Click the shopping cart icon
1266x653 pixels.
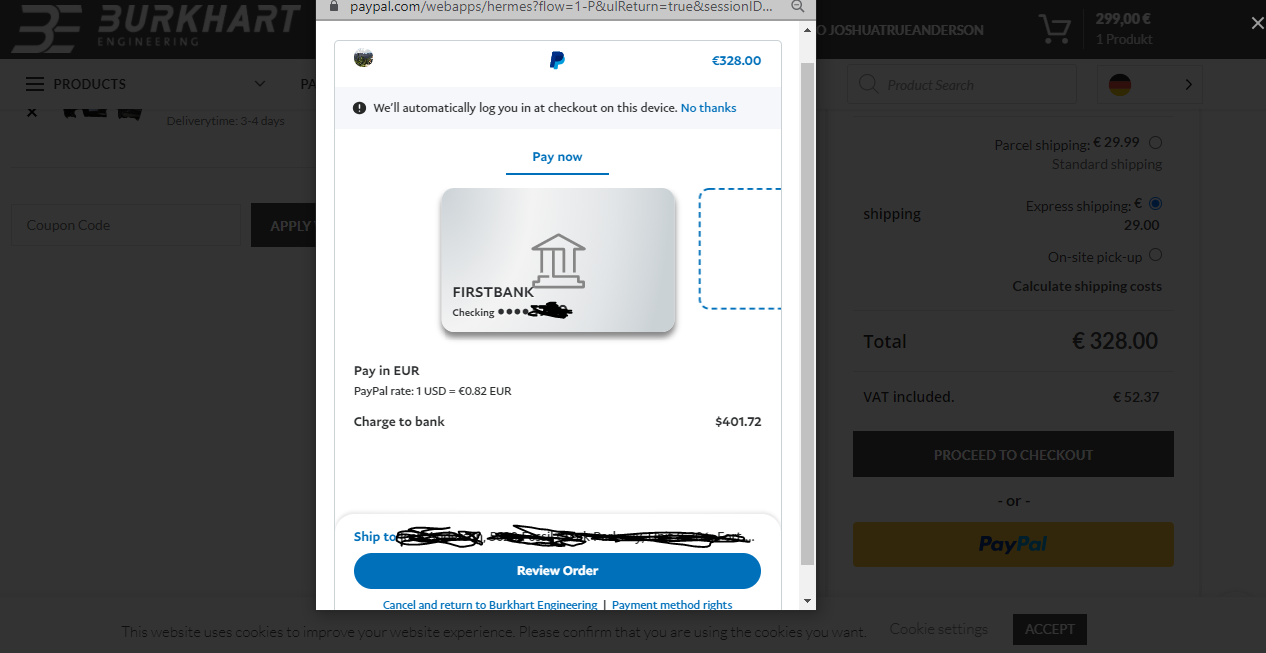click(x=1054, y=29)
